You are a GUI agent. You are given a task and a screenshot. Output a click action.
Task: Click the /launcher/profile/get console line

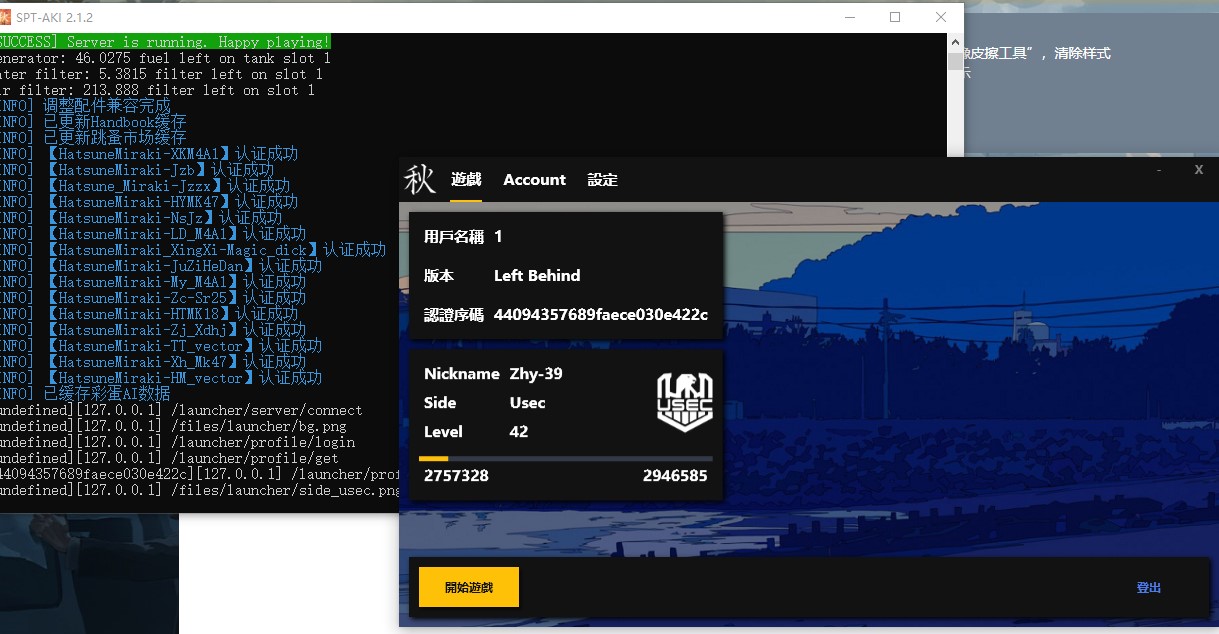point(169,458)
